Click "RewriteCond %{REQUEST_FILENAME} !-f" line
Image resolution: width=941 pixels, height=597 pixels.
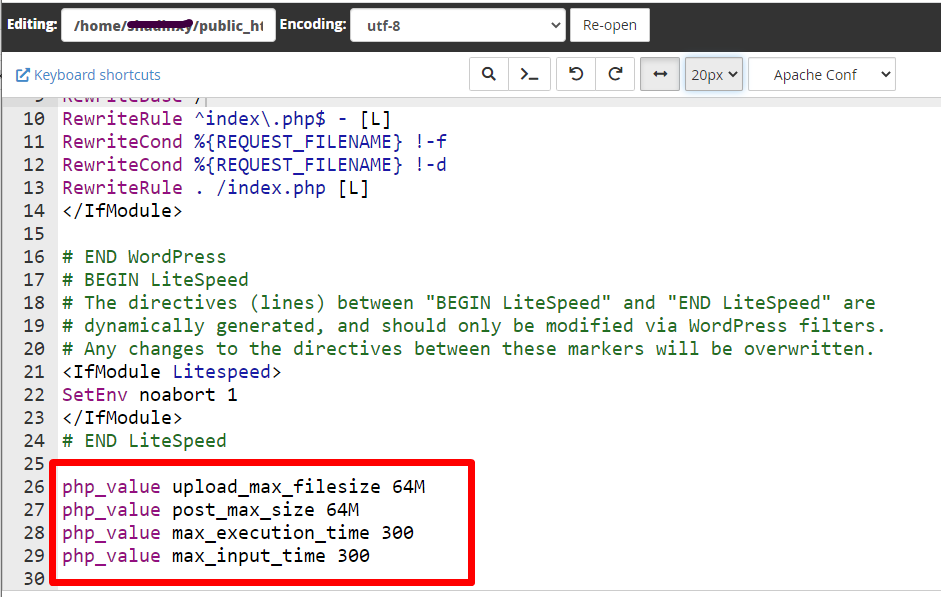point(254,142)
